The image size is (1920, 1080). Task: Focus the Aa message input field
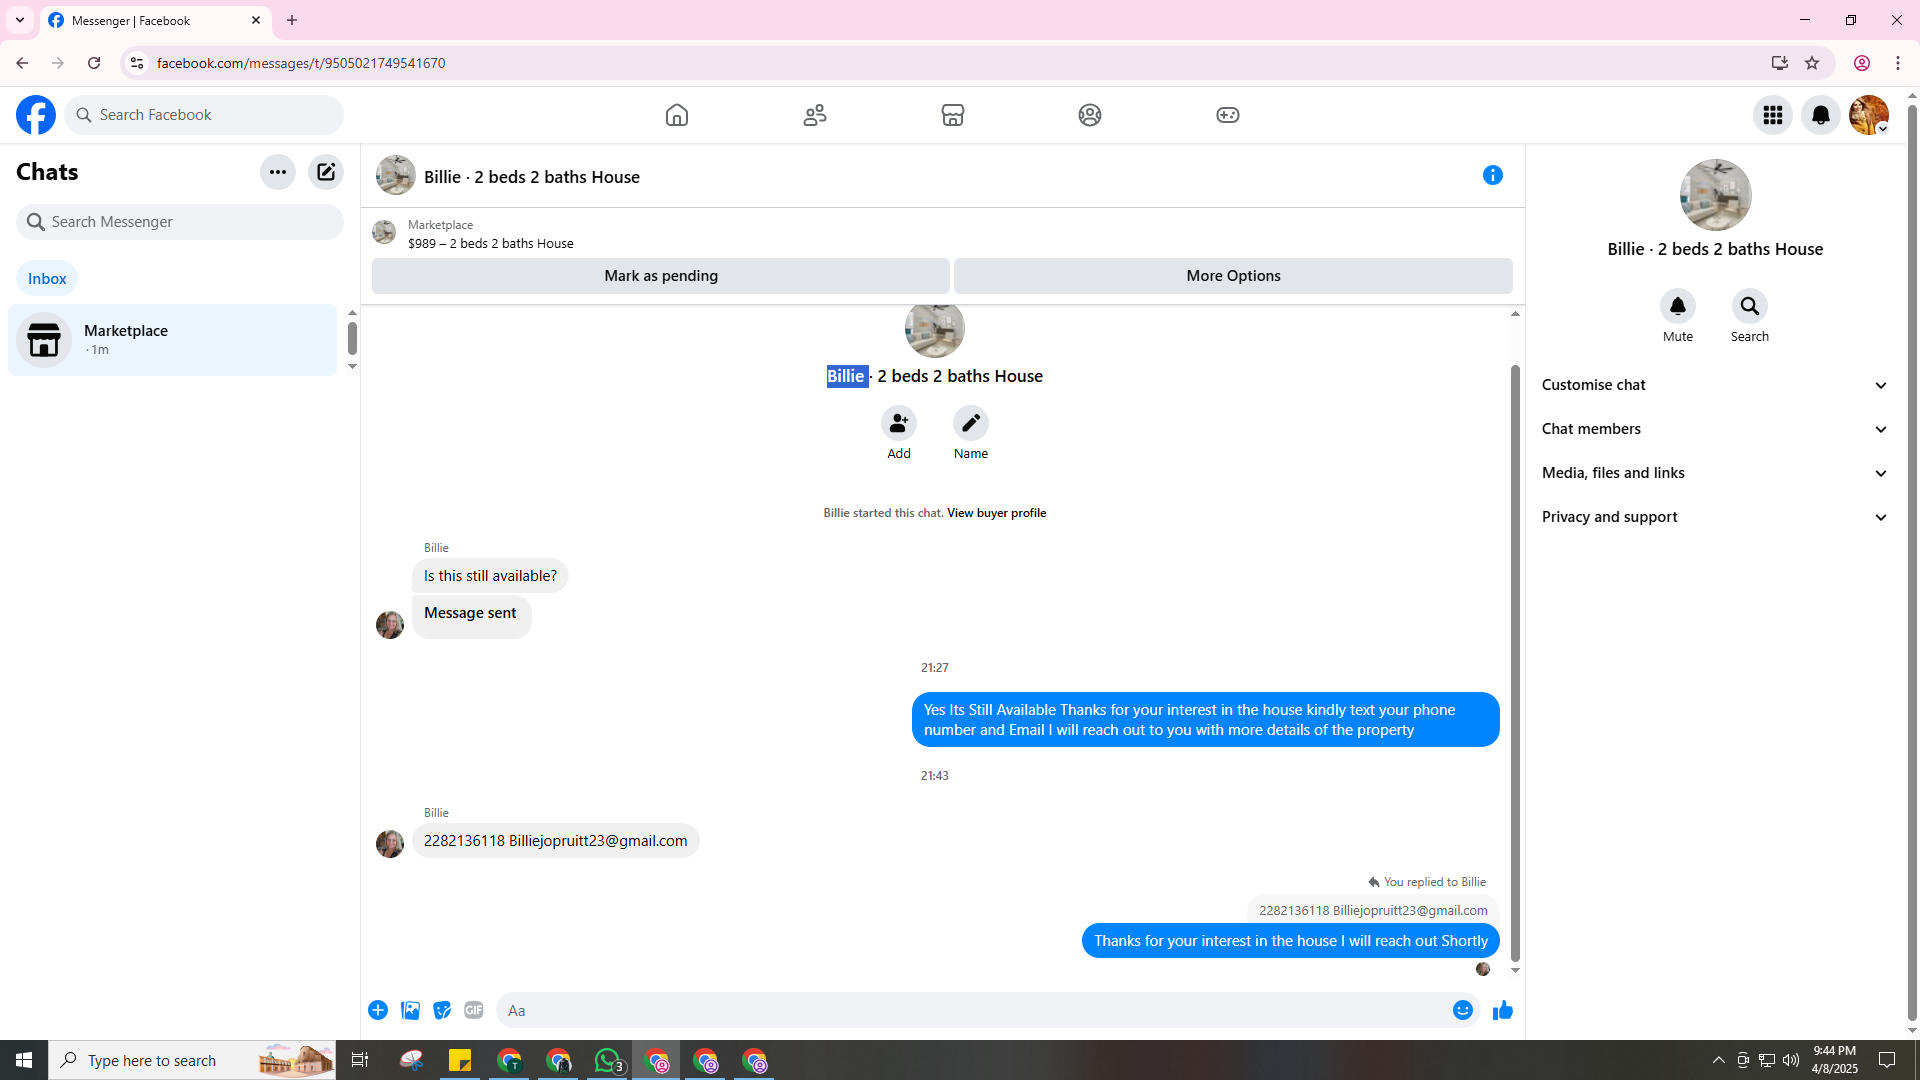[970, 1010]
